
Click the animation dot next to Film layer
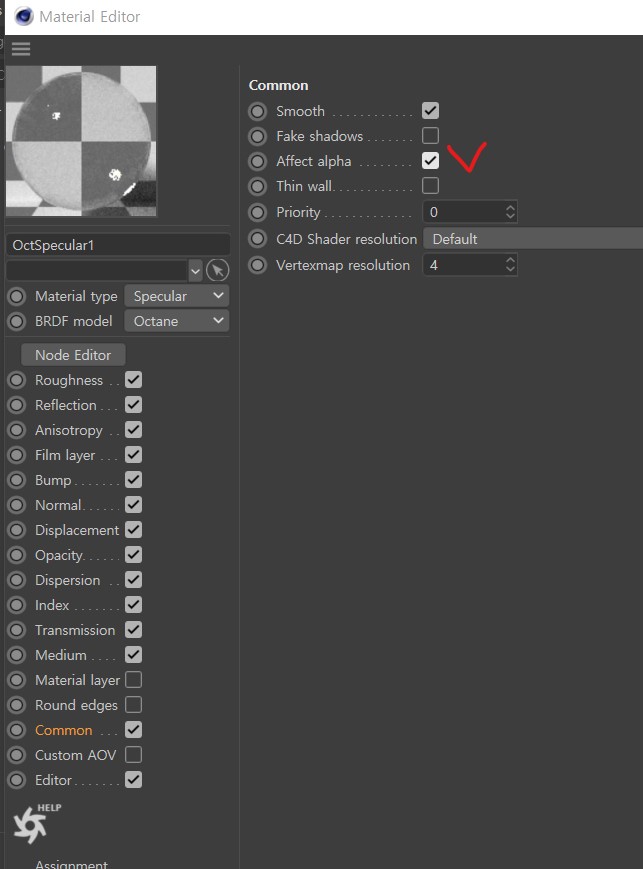[x=17, y=455]
